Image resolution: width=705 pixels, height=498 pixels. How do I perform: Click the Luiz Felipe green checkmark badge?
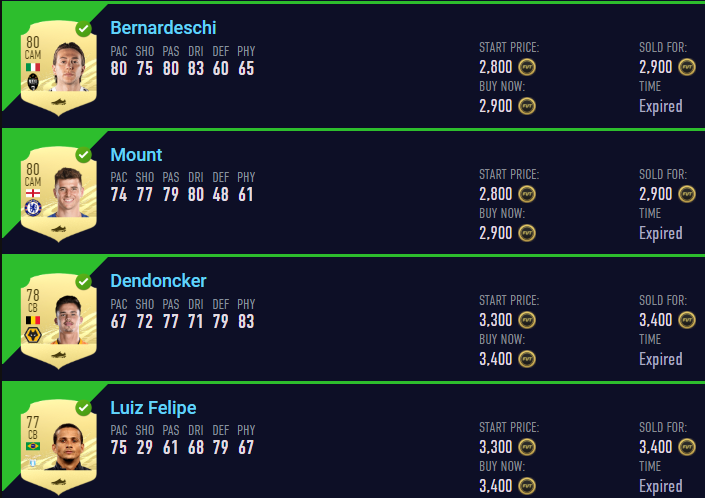83,409
